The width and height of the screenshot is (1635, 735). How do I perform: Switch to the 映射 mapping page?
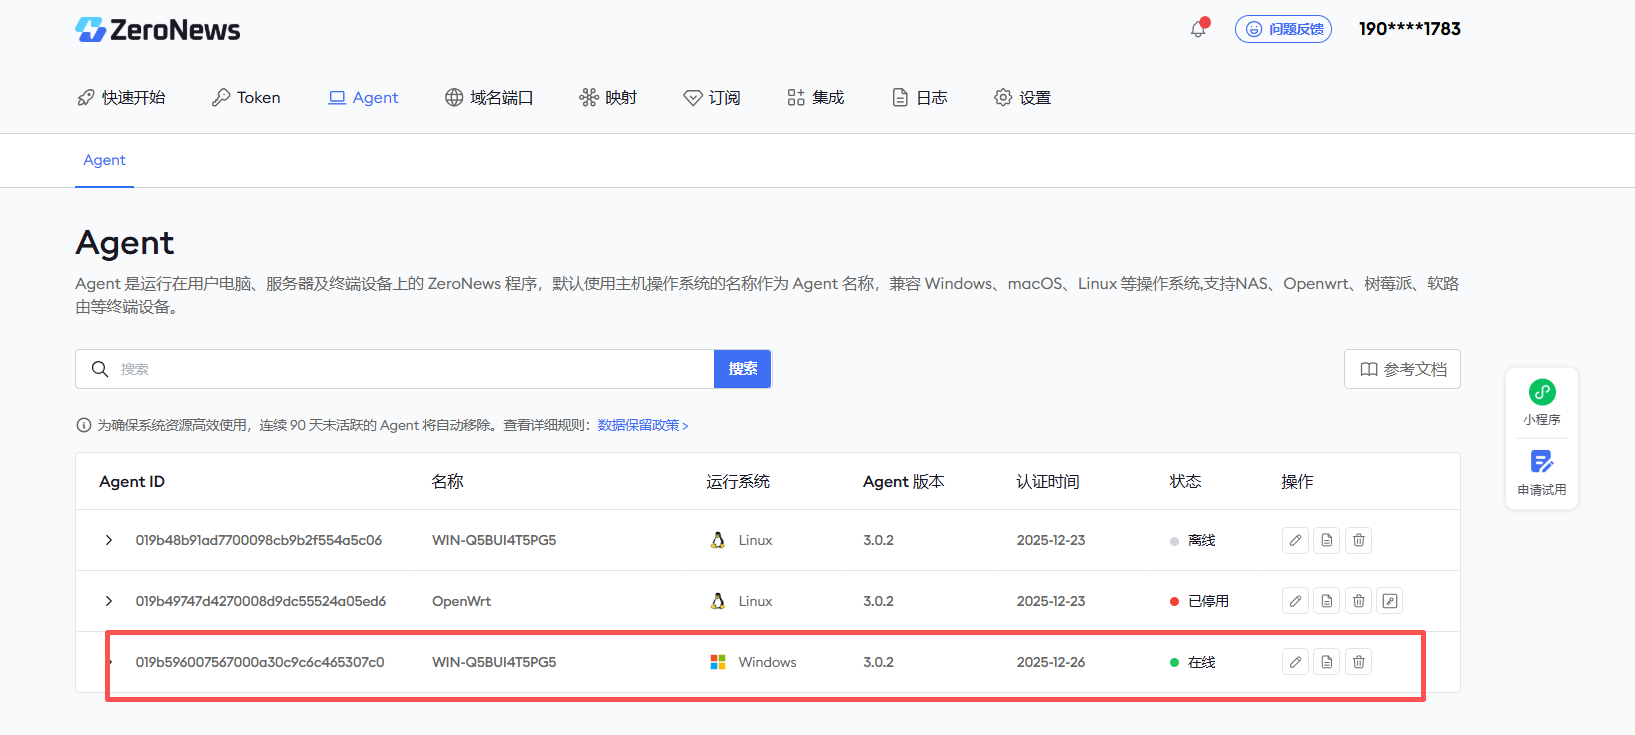click(x=608, y=97)
